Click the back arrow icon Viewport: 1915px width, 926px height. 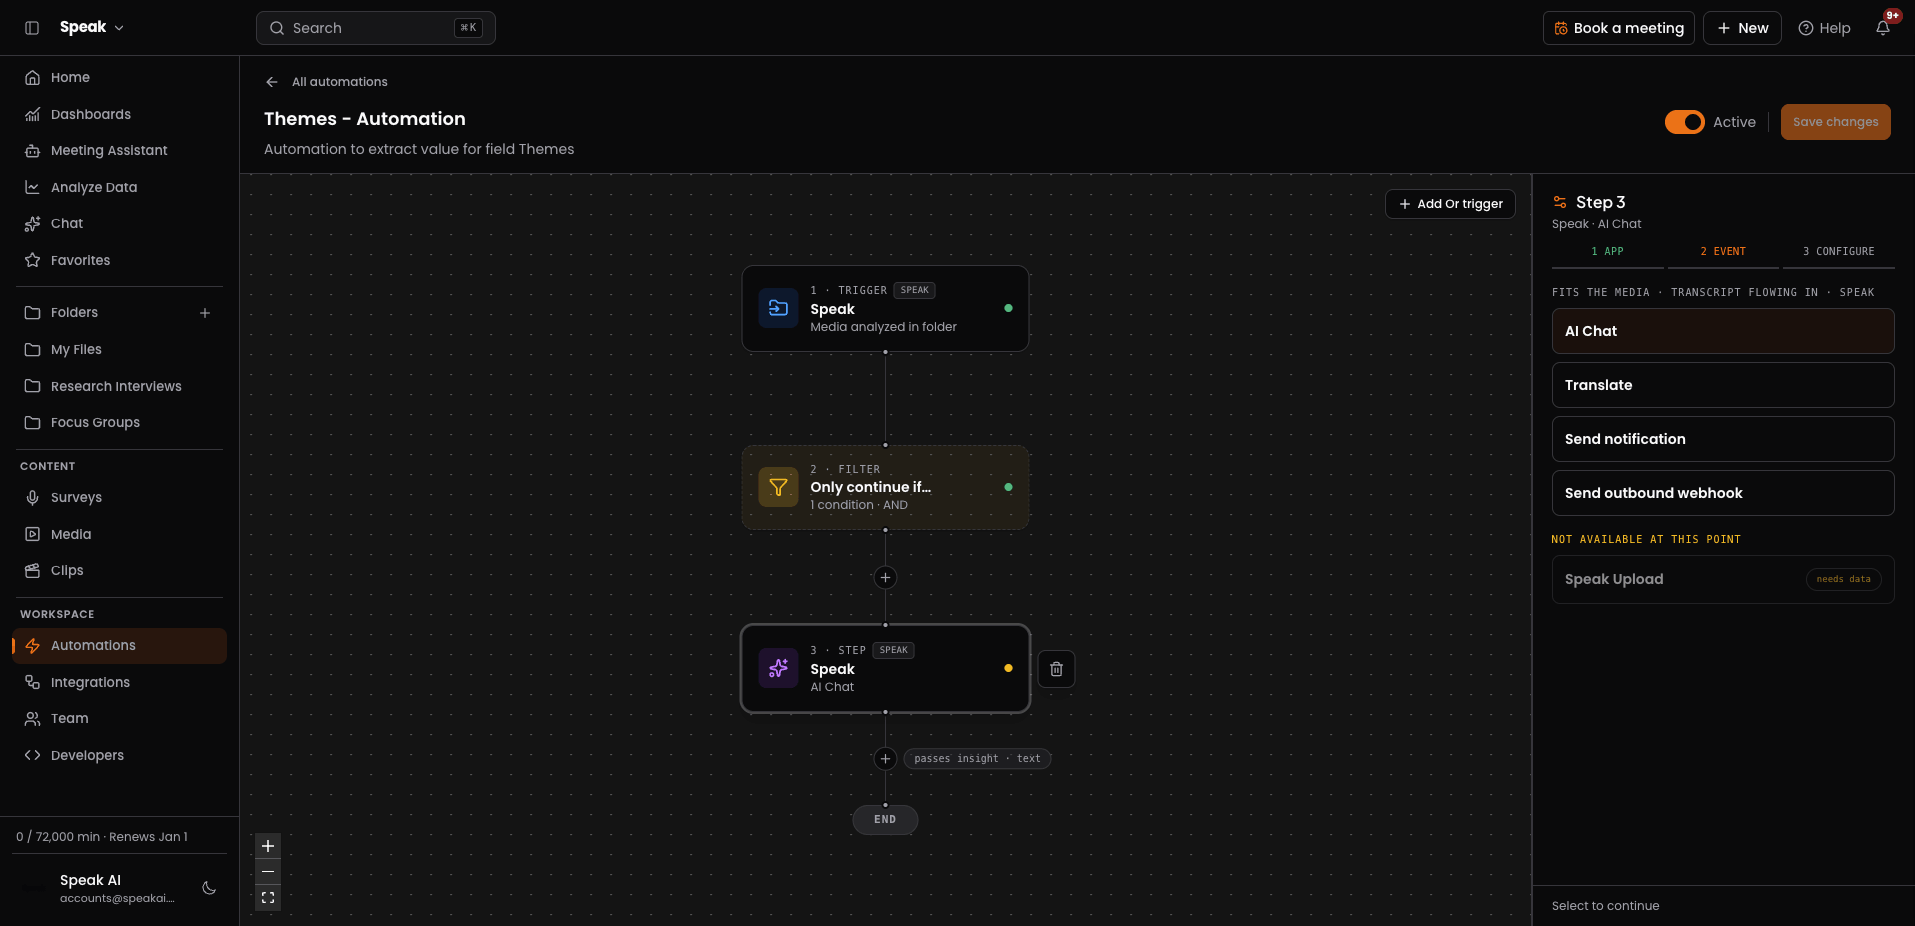[x=271, y=82]
